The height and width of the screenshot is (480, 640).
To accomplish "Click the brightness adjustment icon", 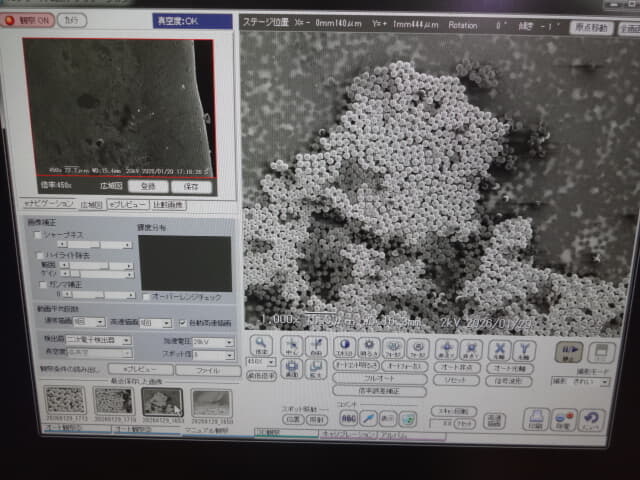I will click(x=368, y=345).
